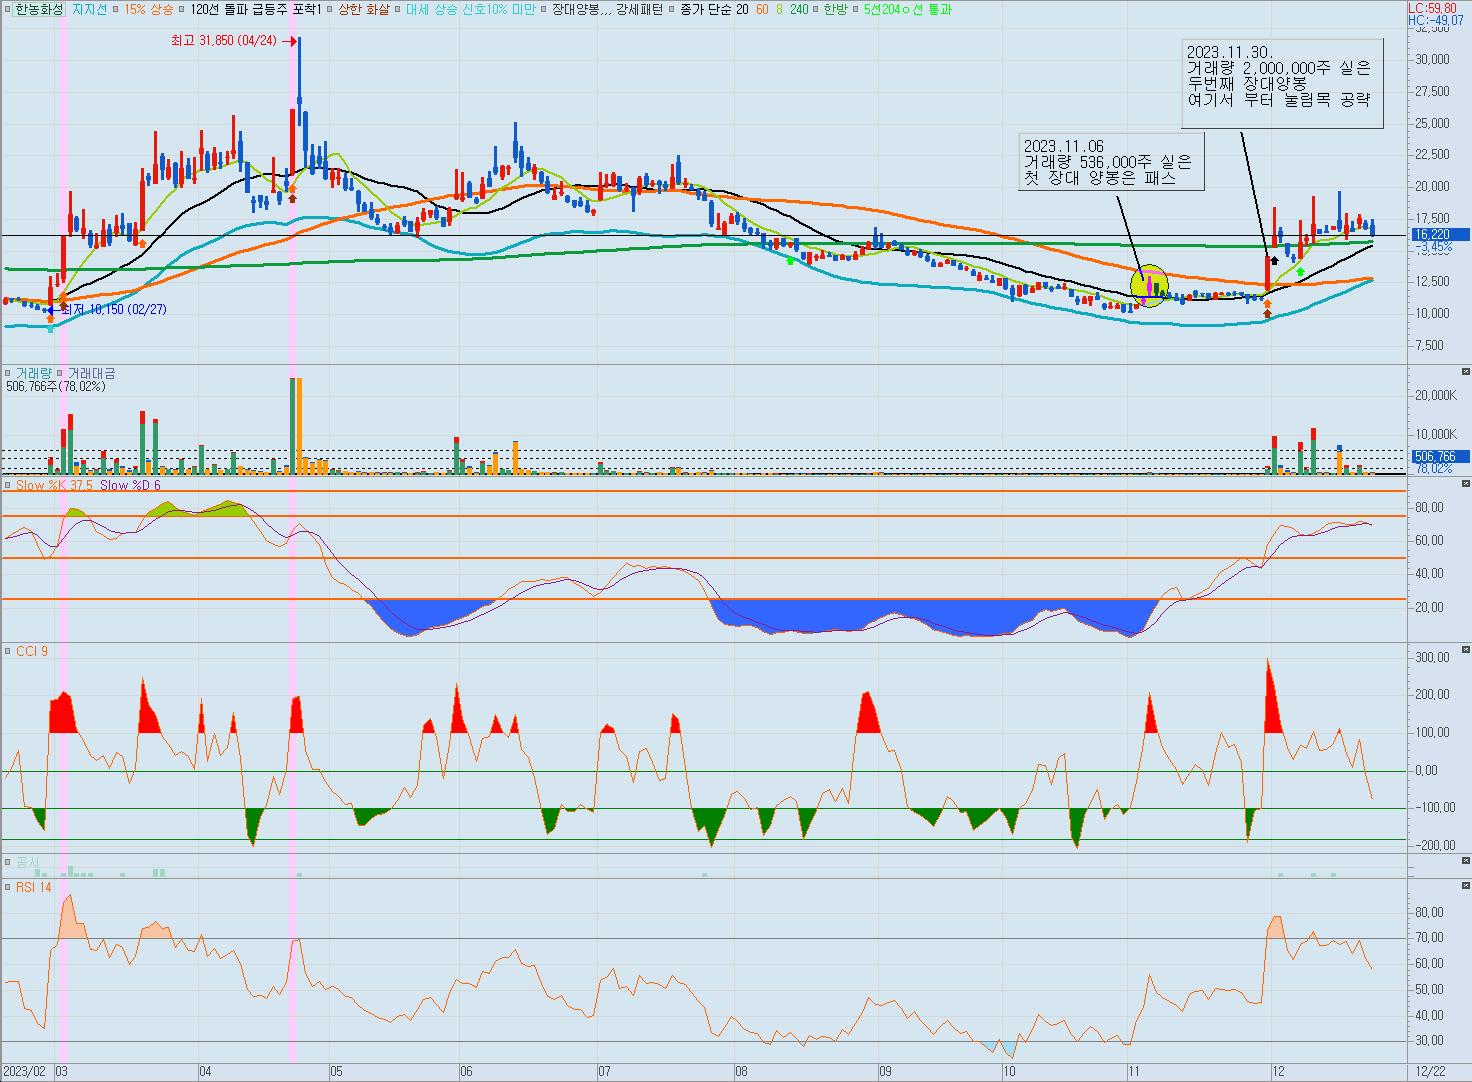Click the 2023/02 date axis label

pyautogui.click(x=25, y=1071)
